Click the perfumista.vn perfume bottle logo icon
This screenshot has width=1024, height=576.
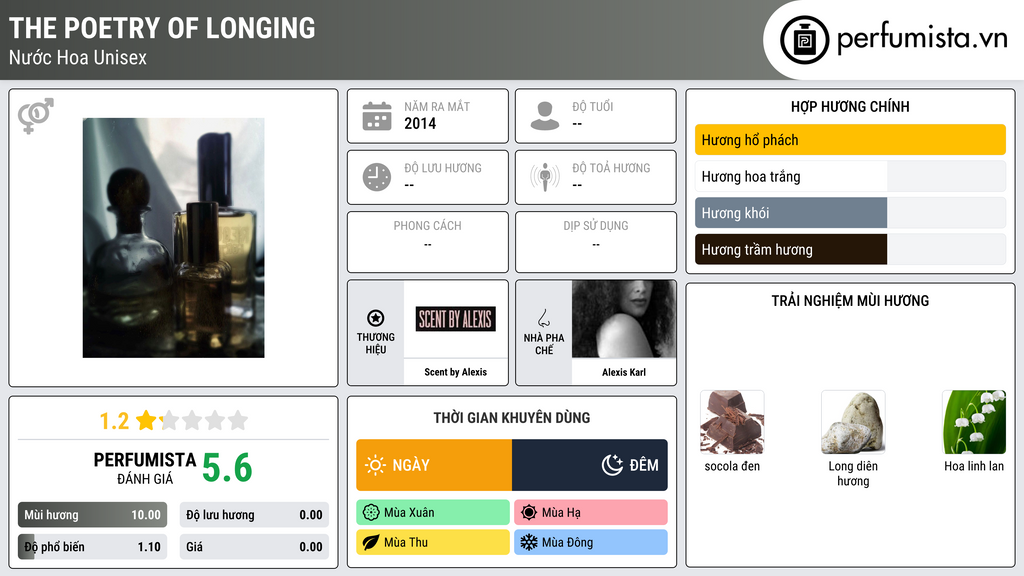805,40
